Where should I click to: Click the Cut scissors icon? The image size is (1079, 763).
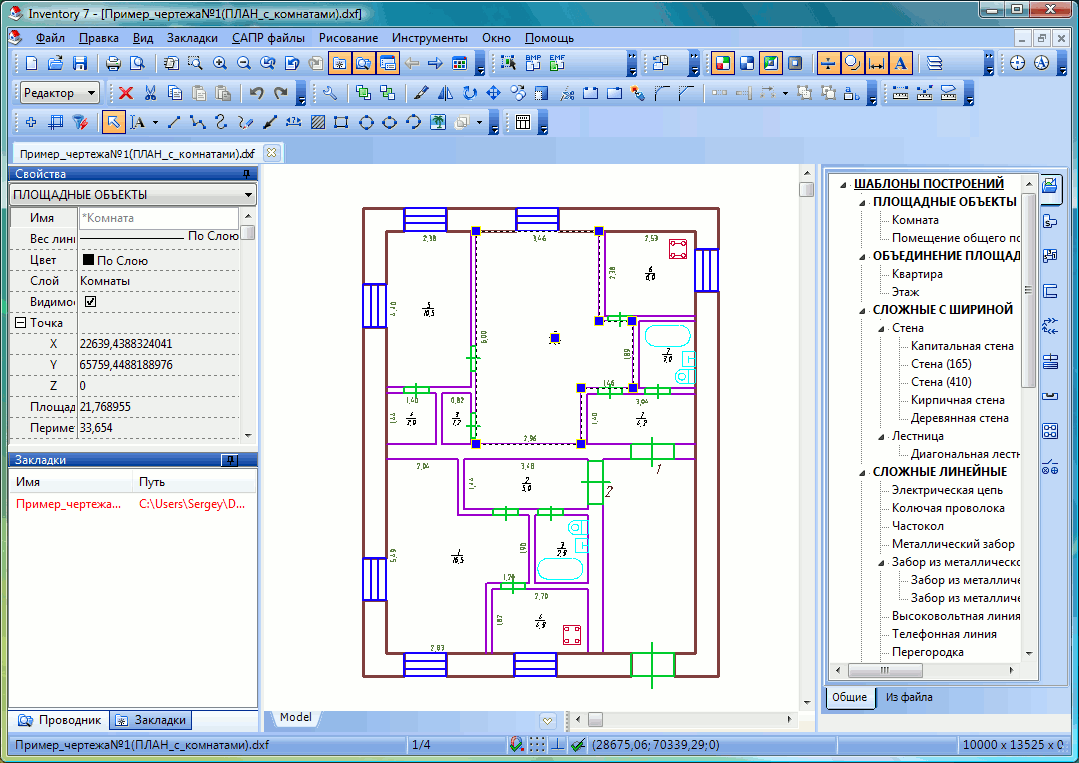click(150, 93)
